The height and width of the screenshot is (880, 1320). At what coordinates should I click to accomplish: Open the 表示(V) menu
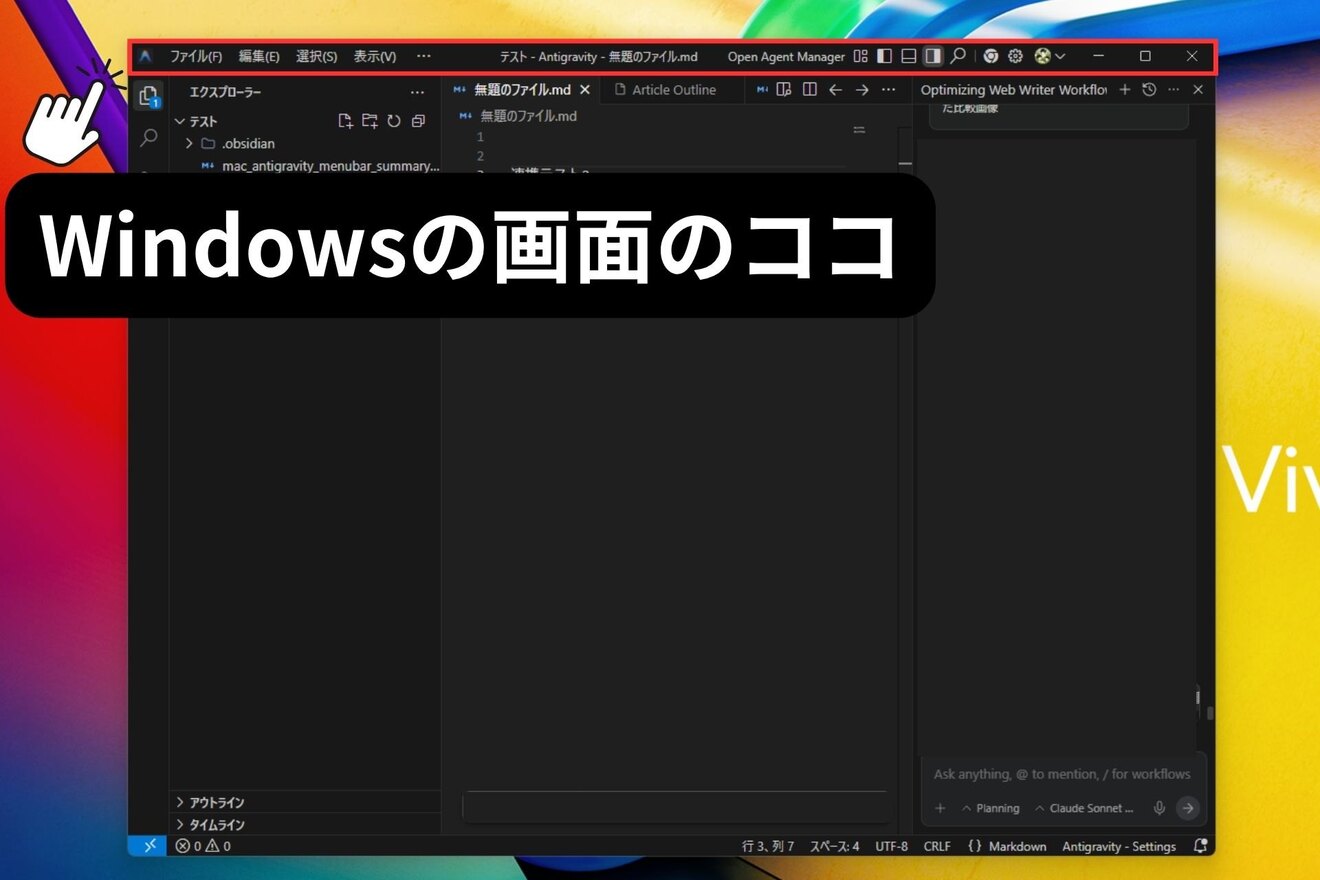click(x=375, y=56)
